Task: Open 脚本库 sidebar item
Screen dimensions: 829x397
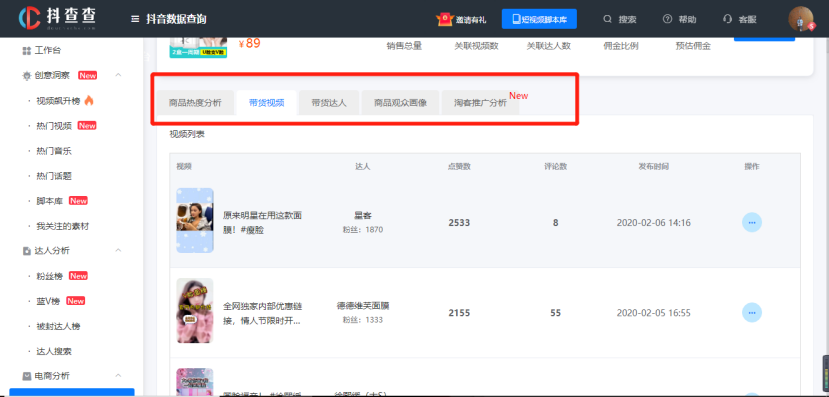Action: 49,201
